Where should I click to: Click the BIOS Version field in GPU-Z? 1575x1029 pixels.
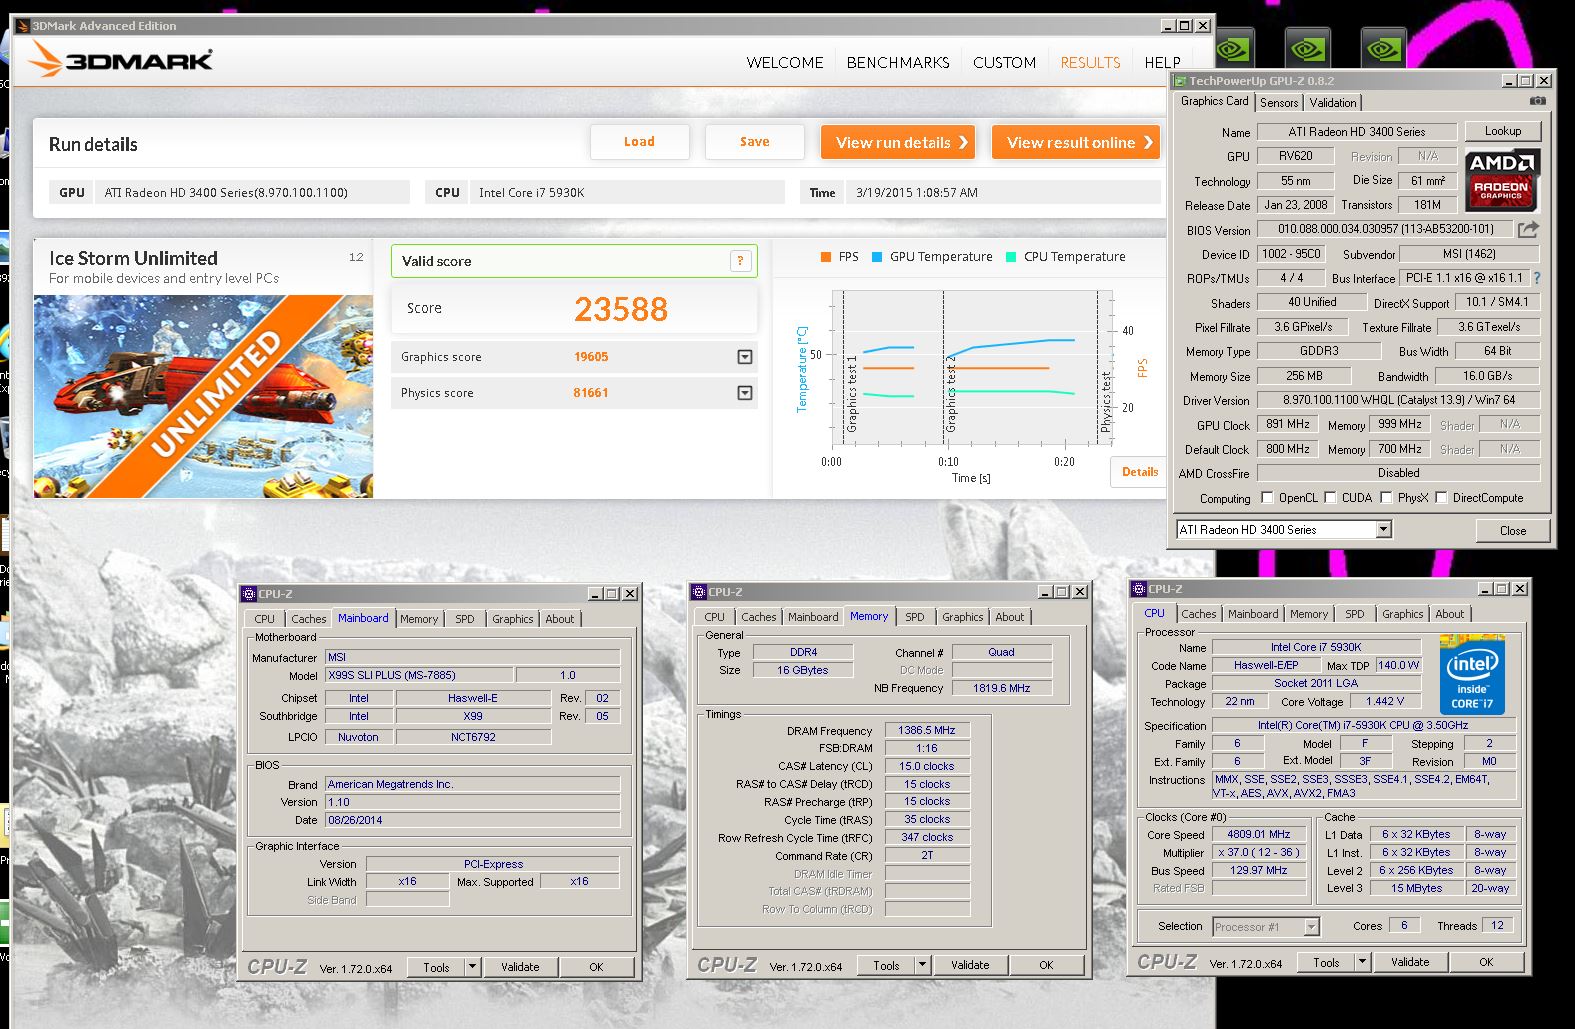1385,229
